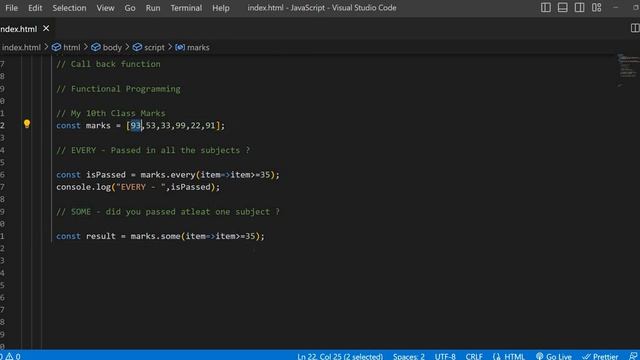Close the index.html tab
This screenshot has height=360, width=640.
click(46, 29)
